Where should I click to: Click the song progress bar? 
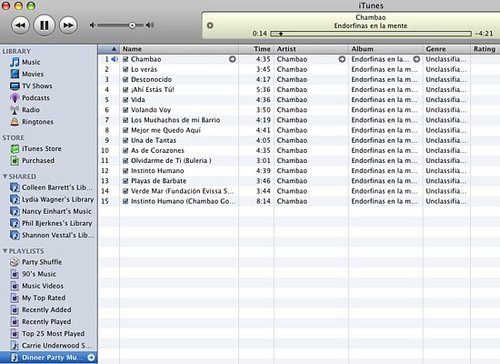click(x=371, y=34)
